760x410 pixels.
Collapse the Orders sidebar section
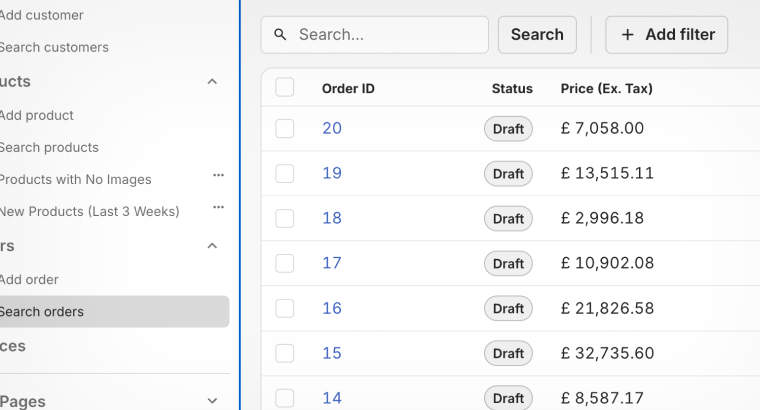click(x=212, y=246)
